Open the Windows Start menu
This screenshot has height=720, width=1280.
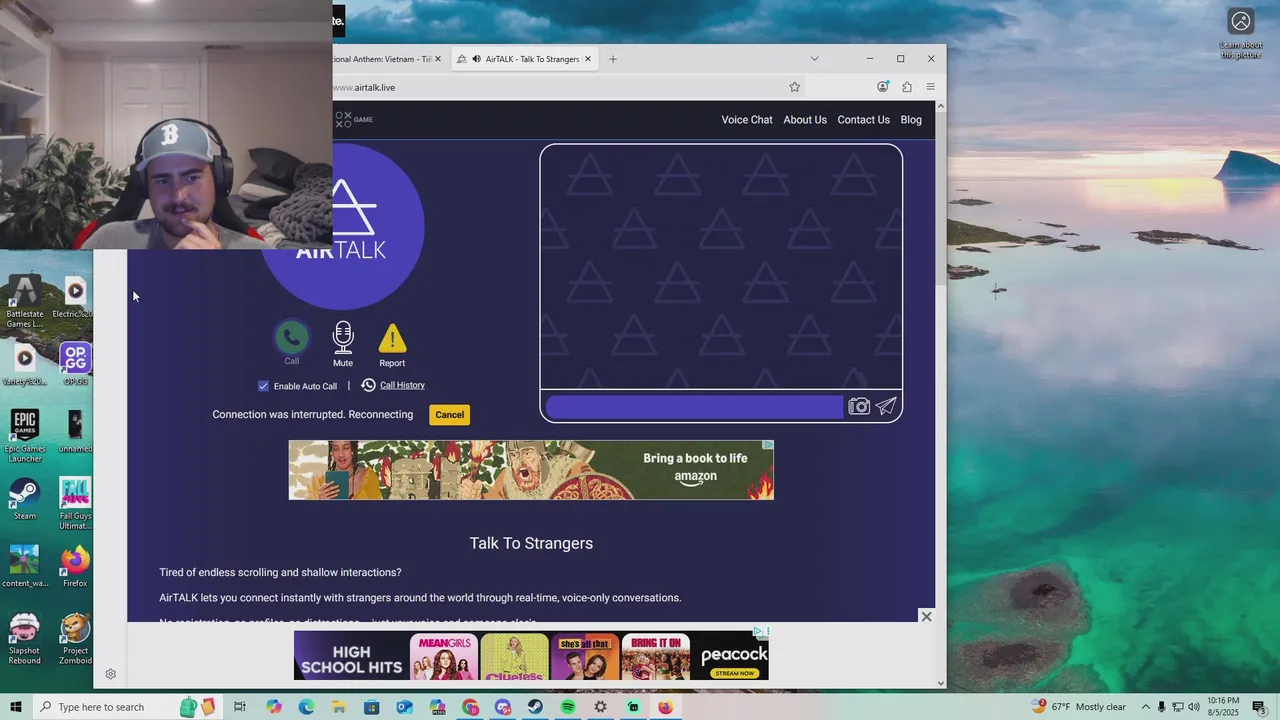click(15, 707)
